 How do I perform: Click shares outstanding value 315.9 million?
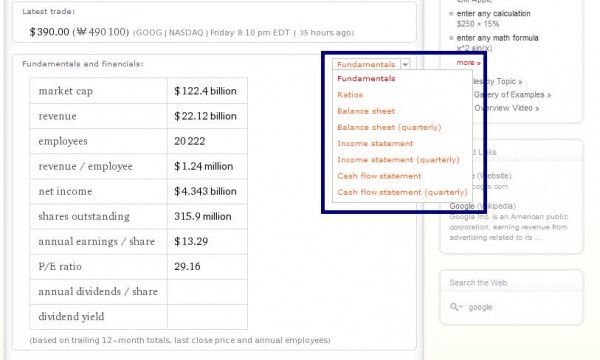pos(203,217)
